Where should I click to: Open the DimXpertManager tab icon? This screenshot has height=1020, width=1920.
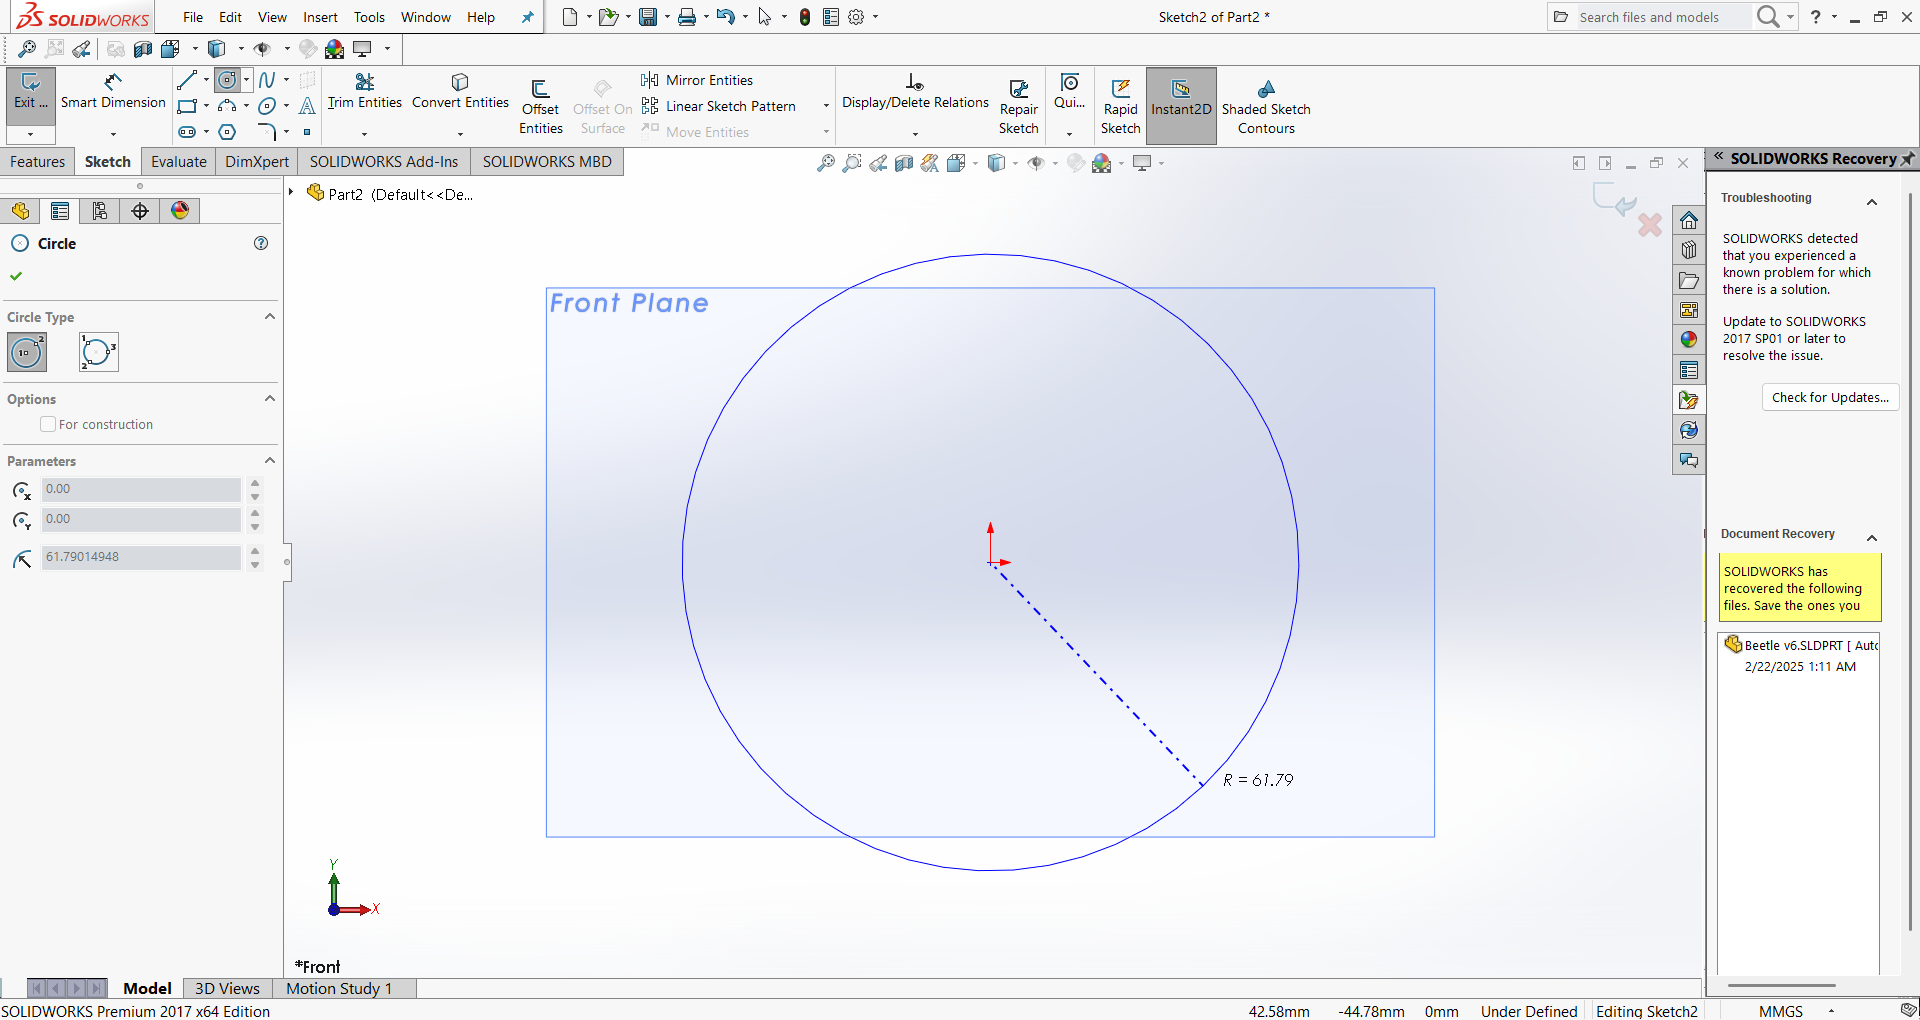click(x=140, y=211)
